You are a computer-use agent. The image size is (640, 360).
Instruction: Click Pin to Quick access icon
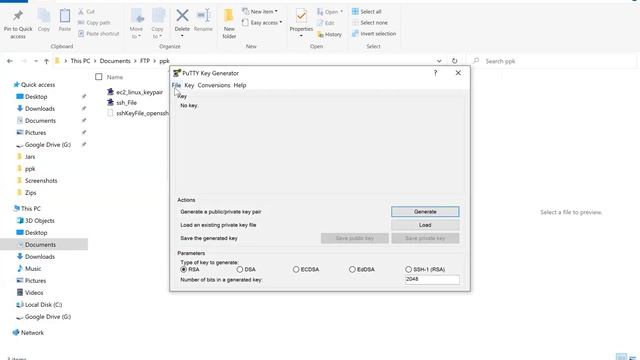[18, 16]
